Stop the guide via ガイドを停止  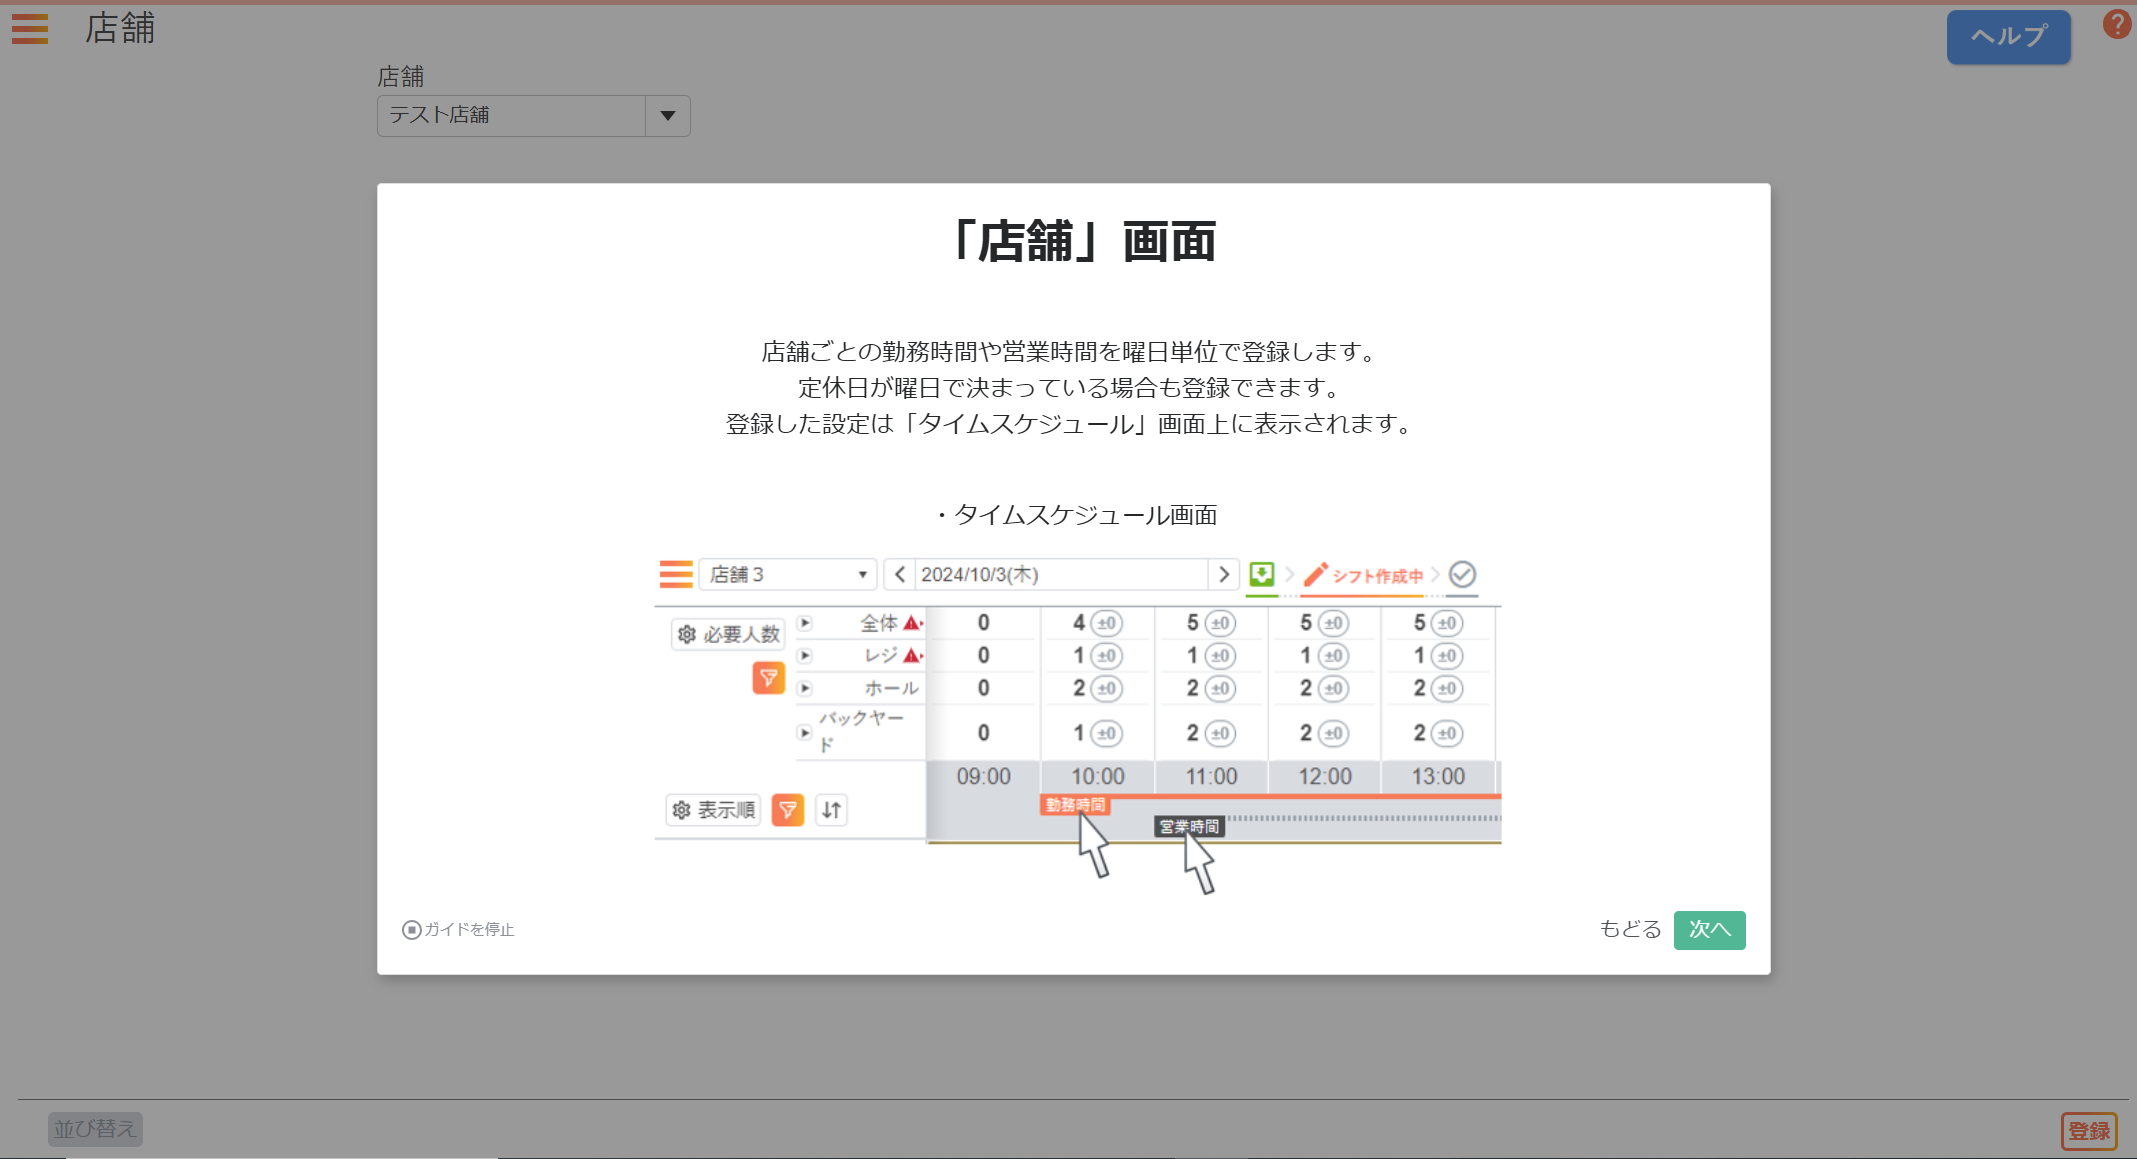point(459,930)
